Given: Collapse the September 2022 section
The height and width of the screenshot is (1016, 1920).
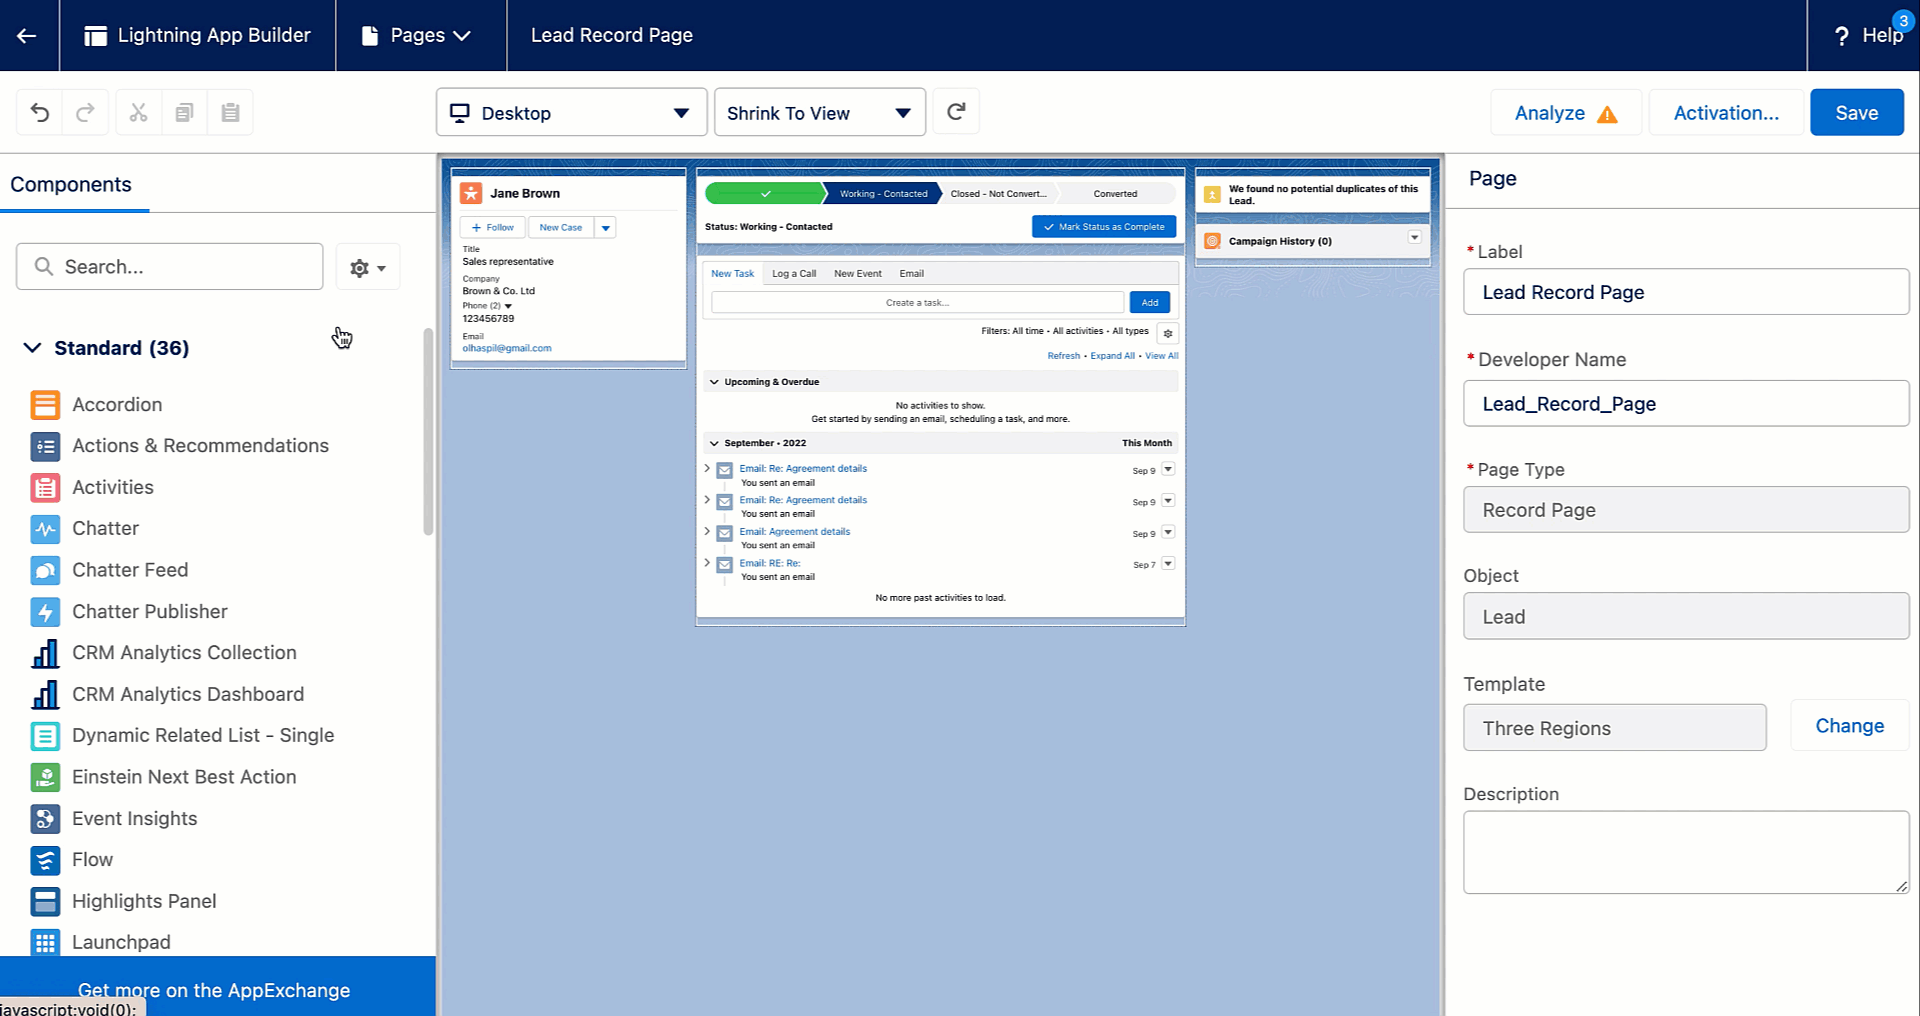Looking at the screenshot, I should pyautogui.click(x=714, y=443).
